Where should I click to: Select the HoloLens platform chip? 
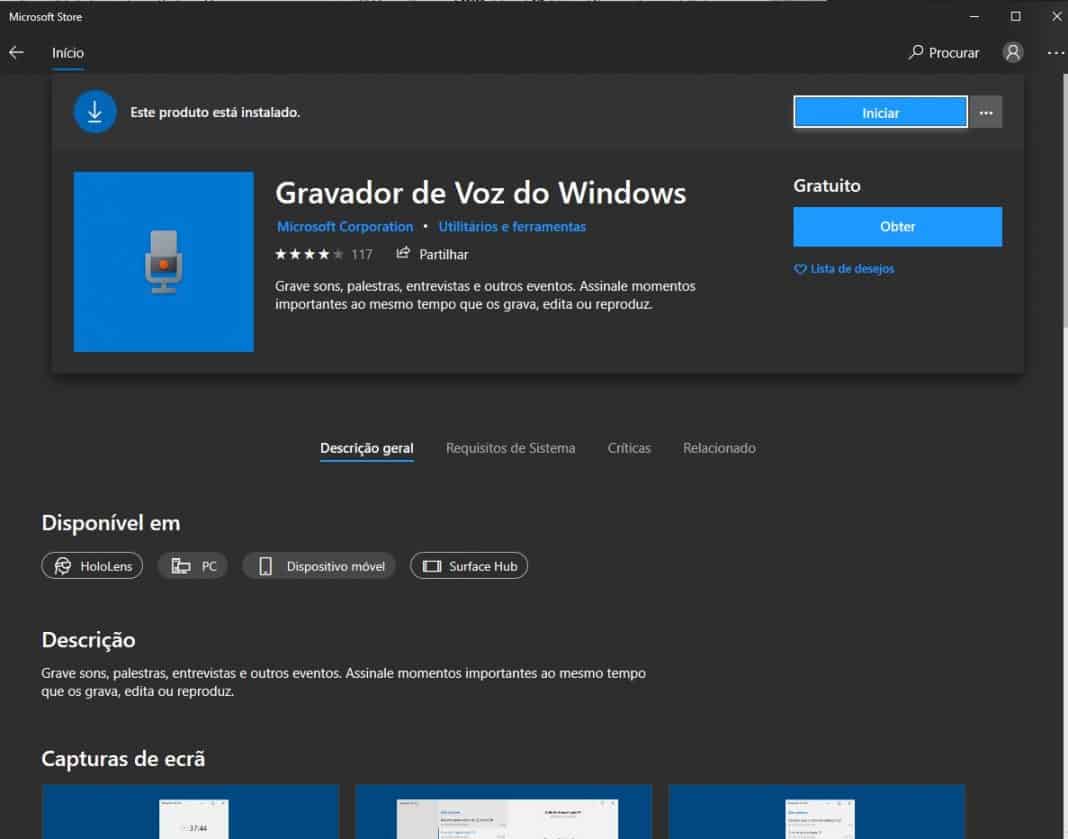(x=92, y=566)
